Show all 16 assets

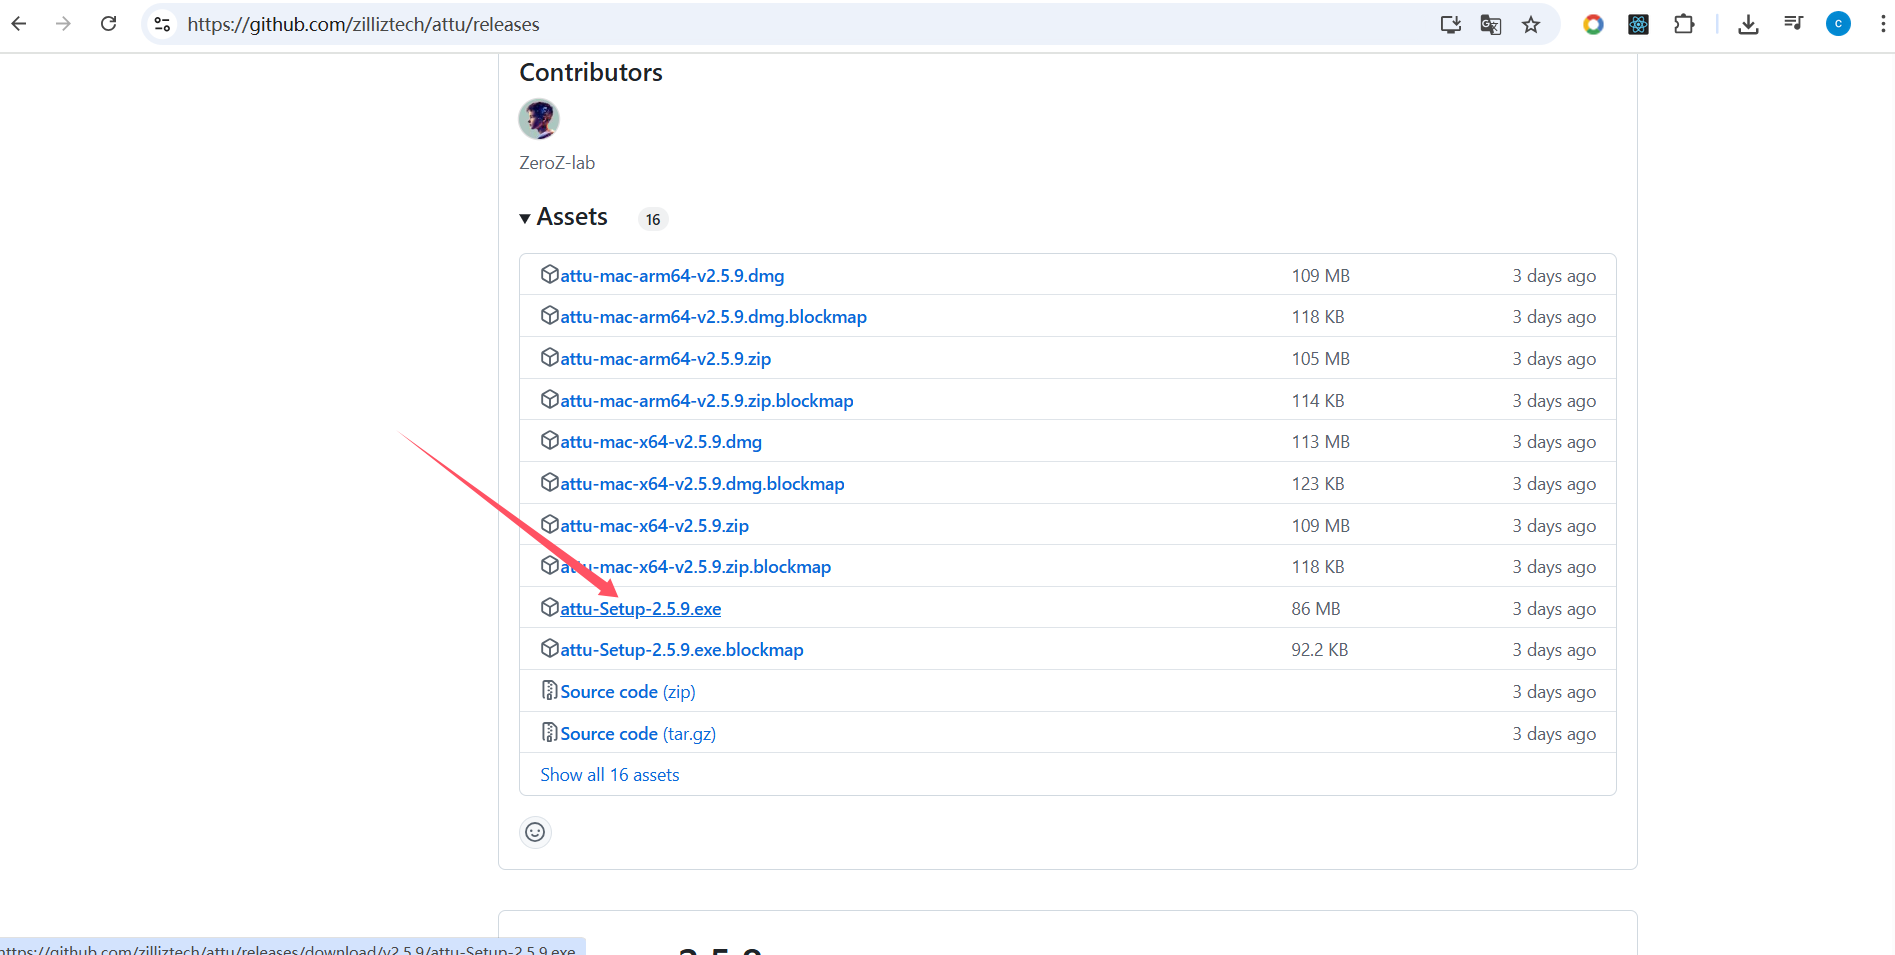[610, 775]
